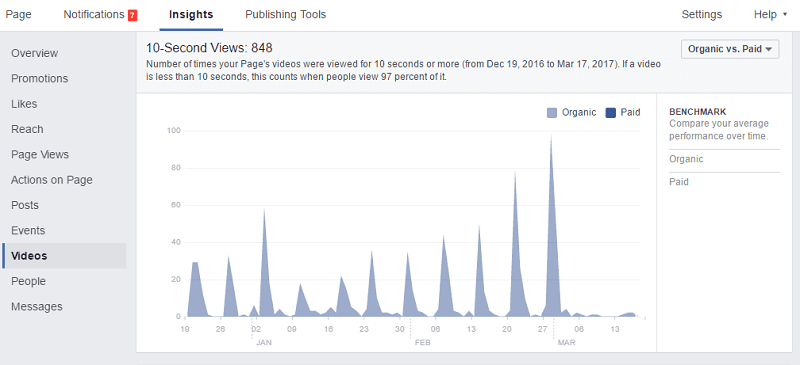Select Posts in the left sidebar
The width and height of the screenshot is (800, 365).
[24, 205]
